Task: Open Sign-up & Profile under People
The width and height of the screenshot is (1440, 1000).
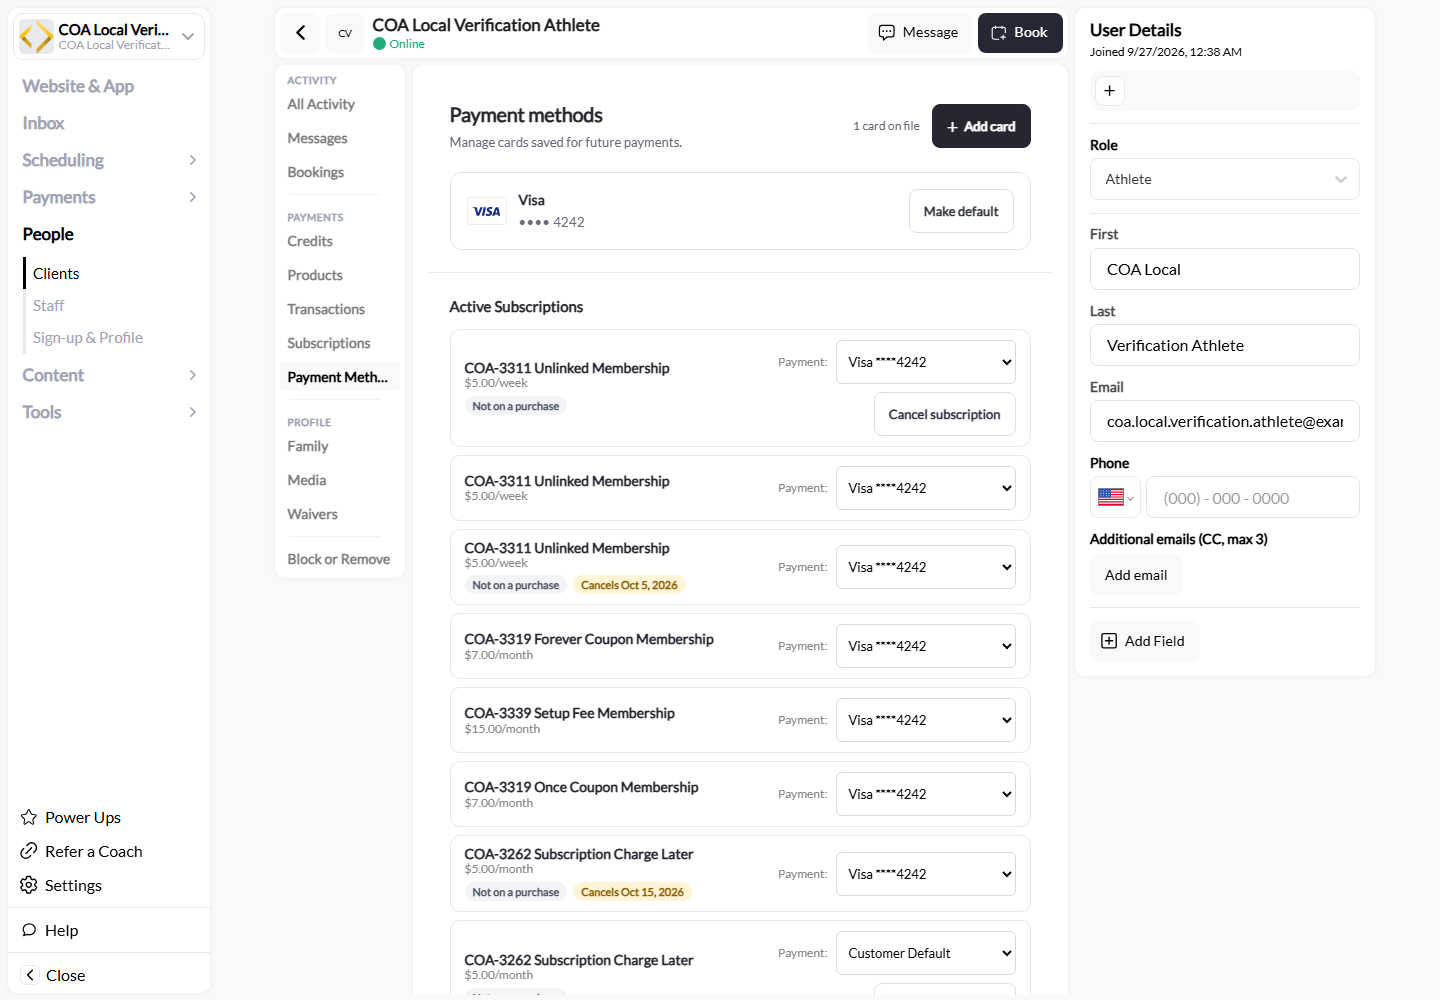Action: point(88,338)
